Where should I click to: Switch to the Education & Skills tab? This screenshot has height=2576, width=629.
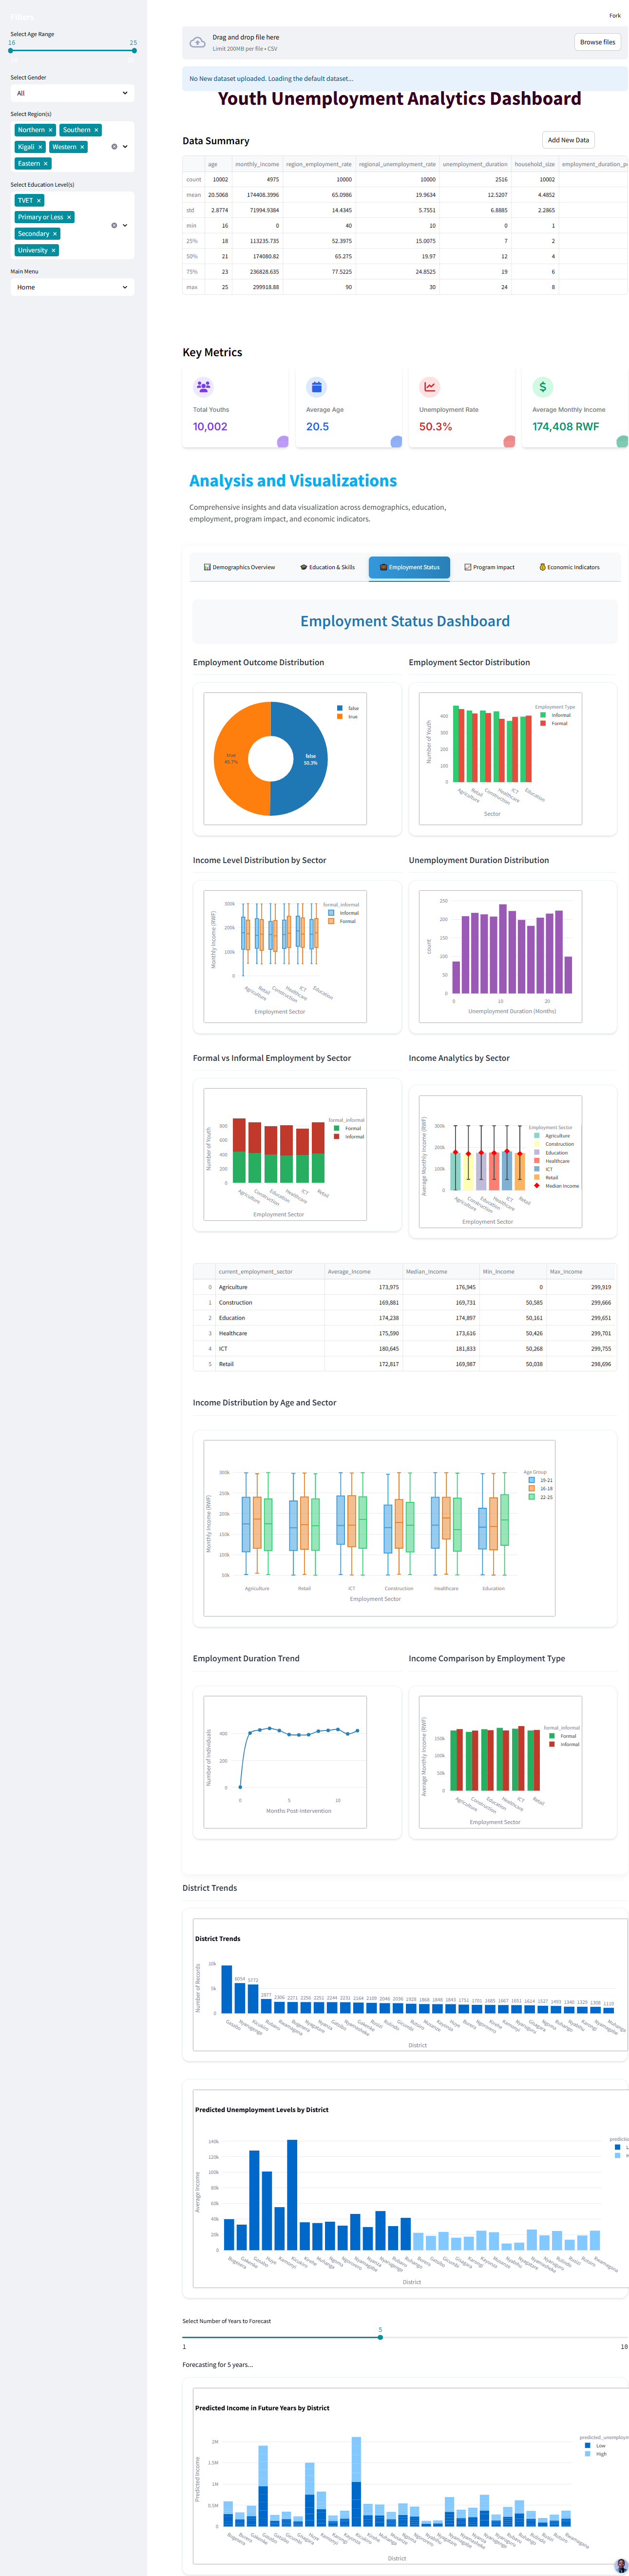coord(327,567)
